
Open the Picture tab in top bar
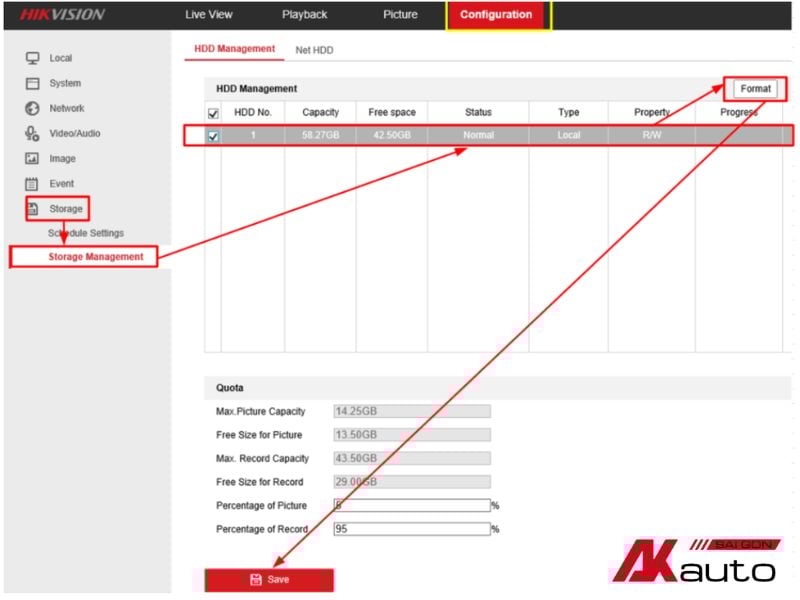pyautogui.click(x=400, y=15)
